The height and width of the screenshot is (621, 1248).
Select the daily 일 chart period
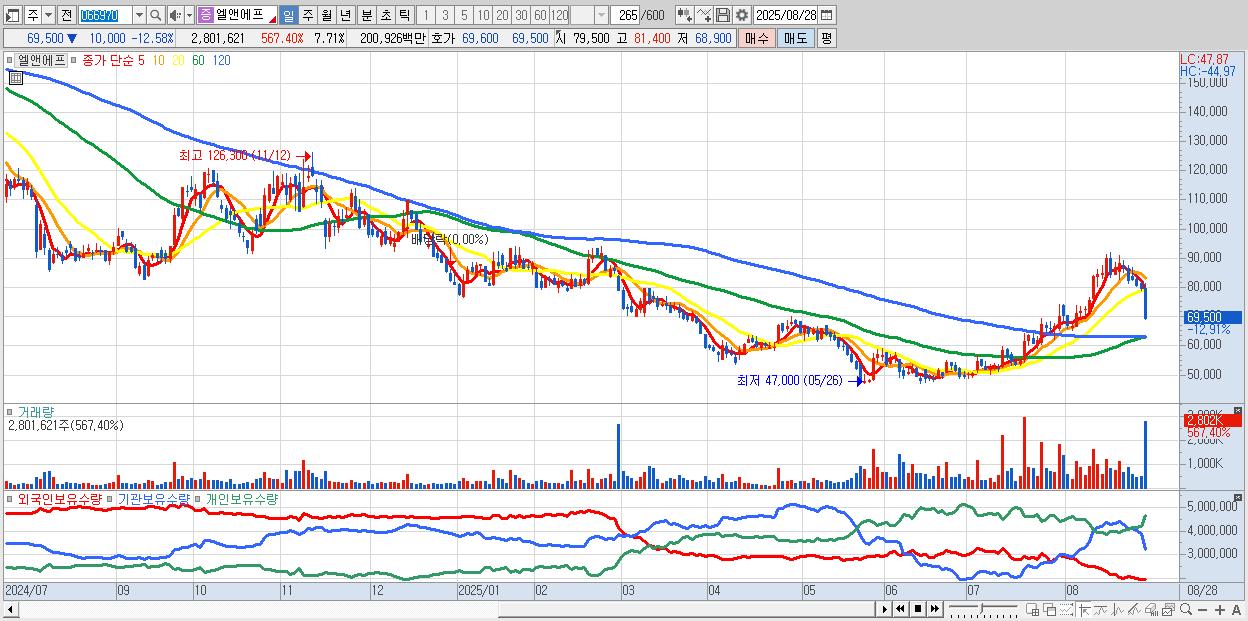289,15
